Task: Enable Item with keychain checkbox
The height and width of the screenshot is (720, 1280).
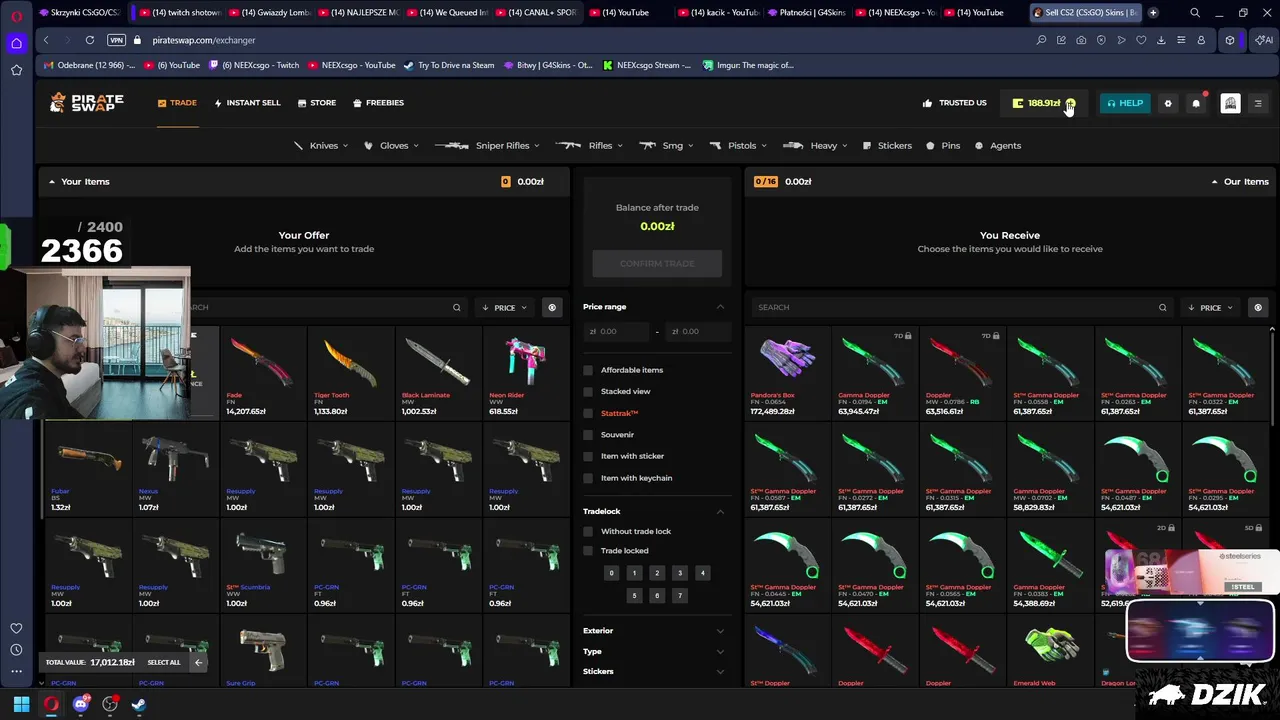Action: (588, 478)
